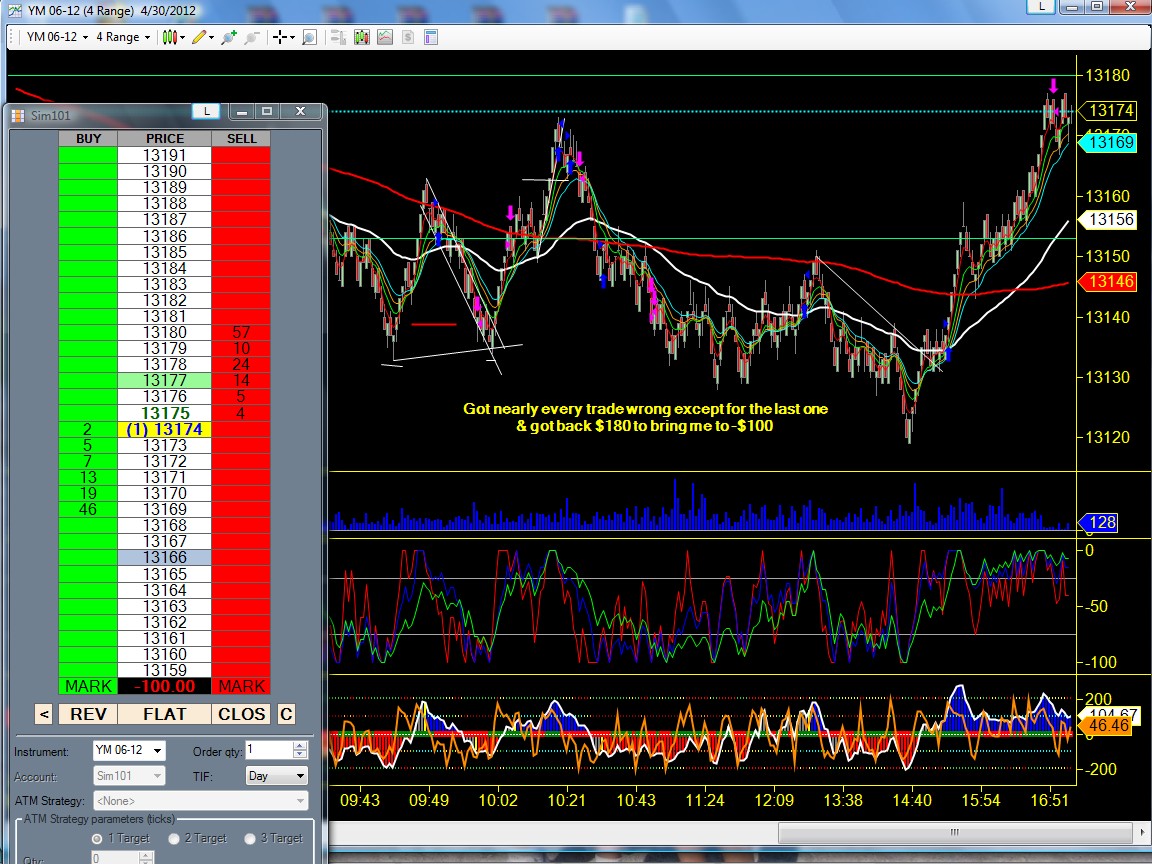Select the drawing tools pencil icon
Screen dimensions: 1152x864
[x=198, y=37]
